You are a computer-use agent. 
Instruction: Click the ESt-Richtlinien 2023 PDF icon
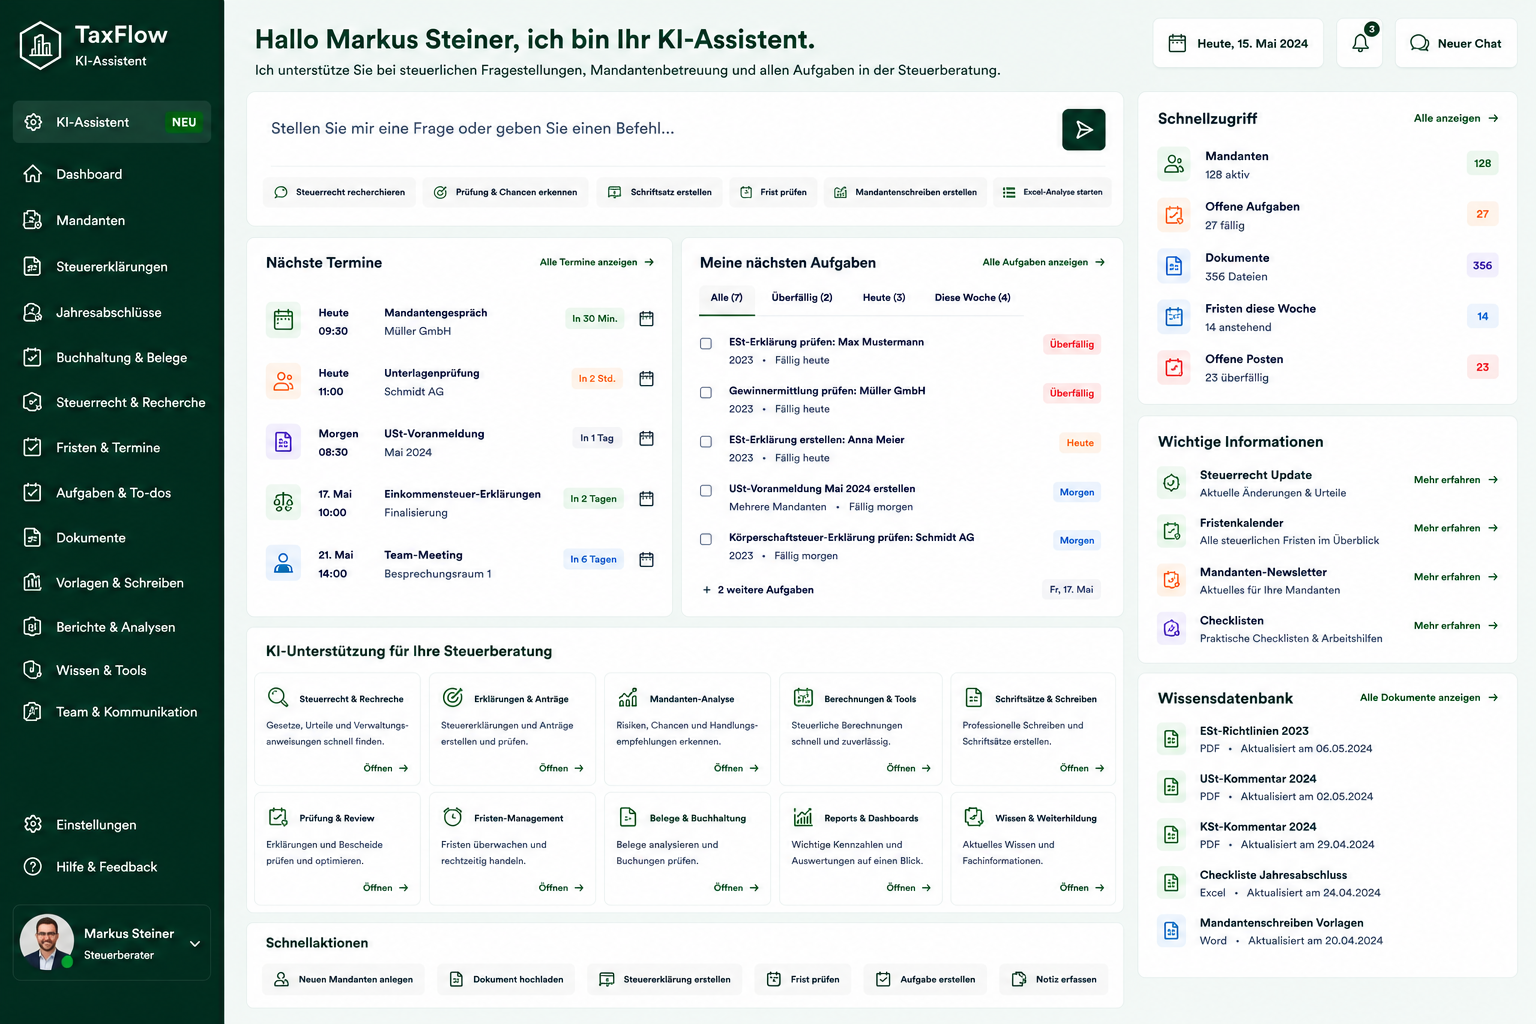coord(1171,739)
